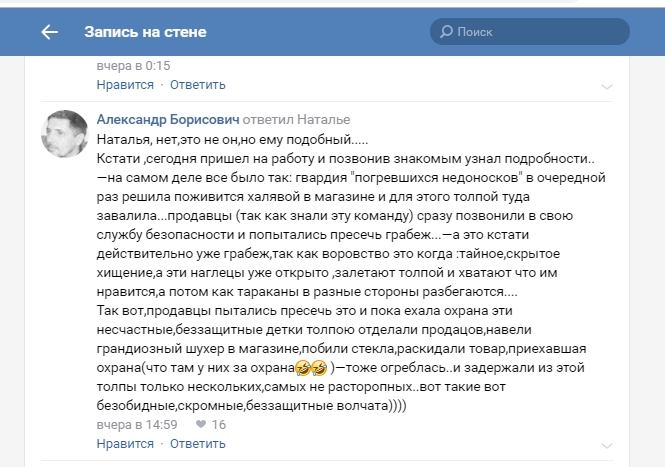Screen dimensions: 665x467
Task: Expand options chevron for the 14:59 comment
Action: [x=607, y=446]
